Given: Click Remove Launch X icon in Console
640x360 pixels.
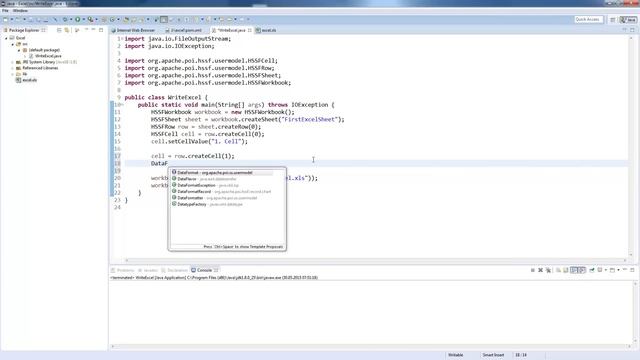Looking at the screenshot, I should [x=540, y=270].
